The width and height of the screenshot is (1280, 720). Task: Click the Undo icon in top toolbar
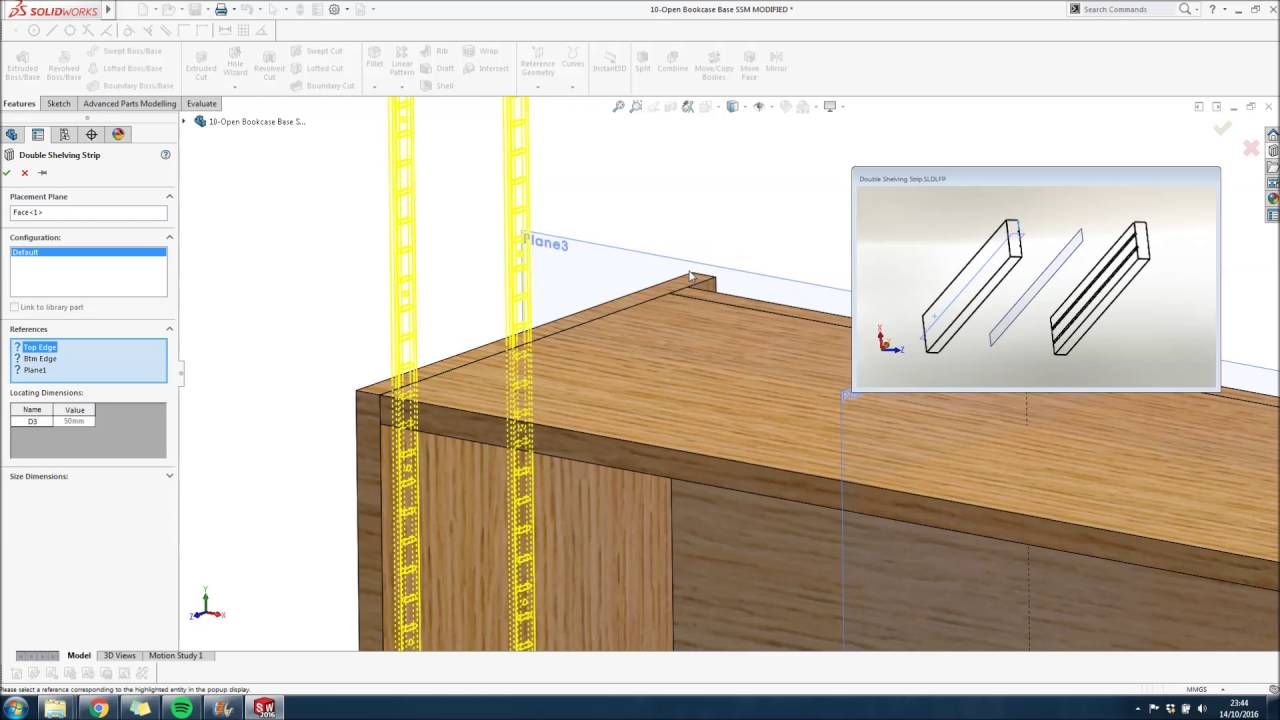pyautogui.click(x=246, y=9)
